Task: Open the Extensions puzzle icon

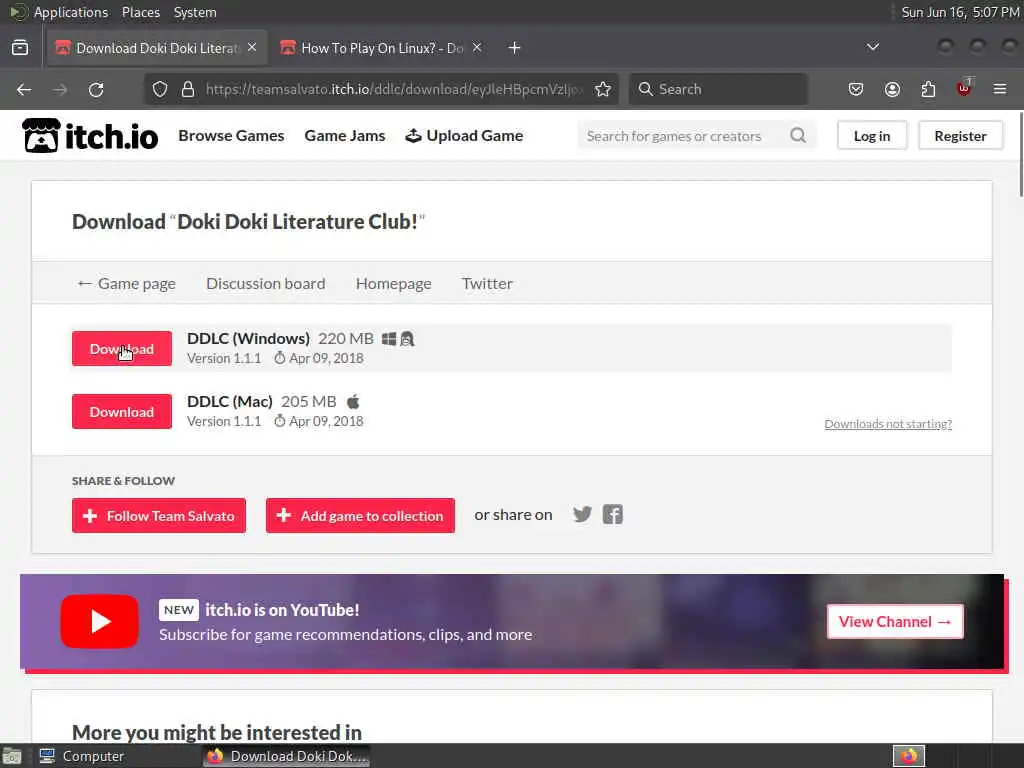Action: pos(928,89)
